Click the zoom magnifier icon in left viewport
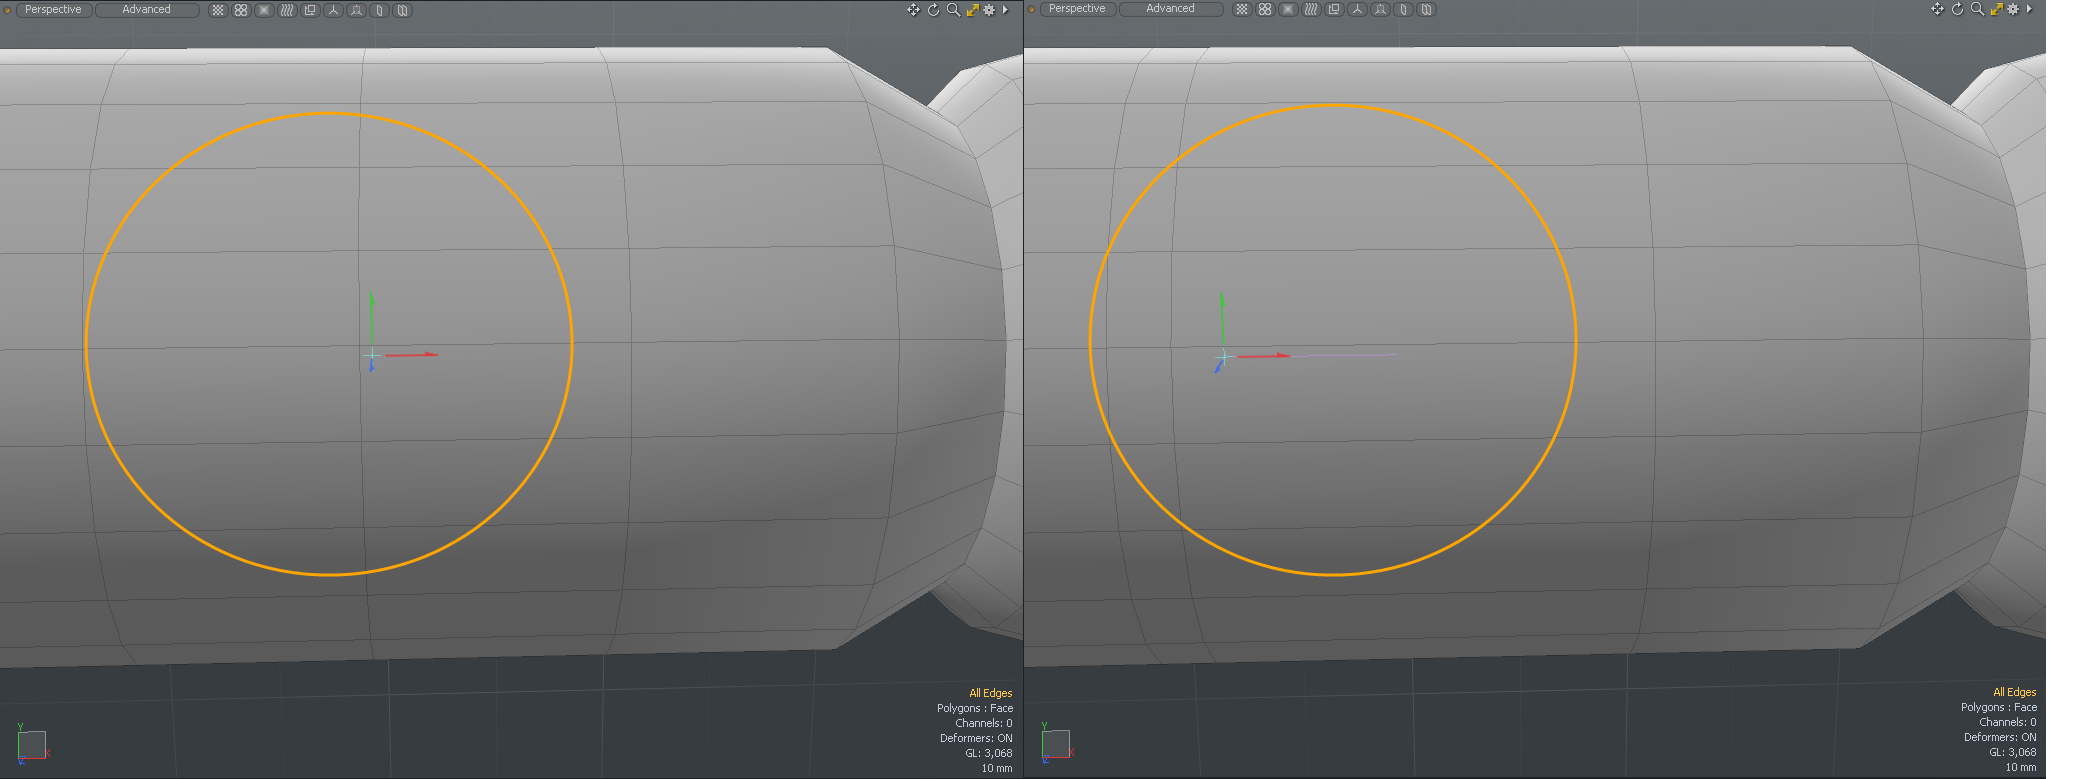The width and height of the screenshot is (2100, 779). [x=953, y=10]
